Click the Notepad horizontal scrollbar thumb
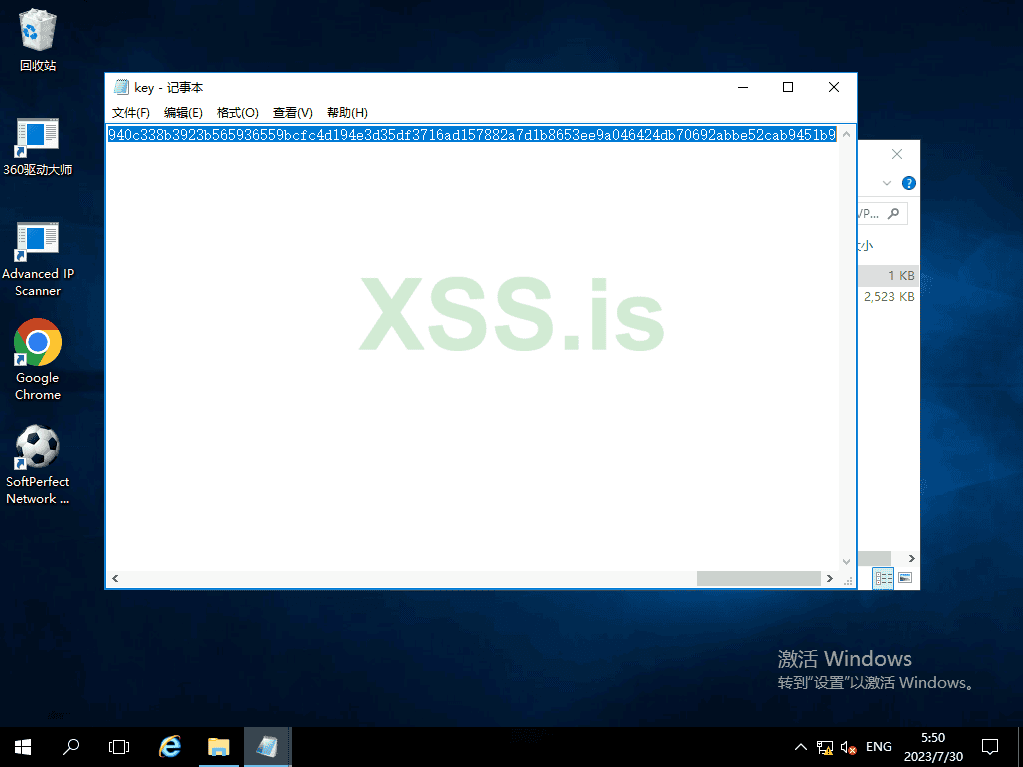The height and width of the screenshot is (767, 1023). 759,579
